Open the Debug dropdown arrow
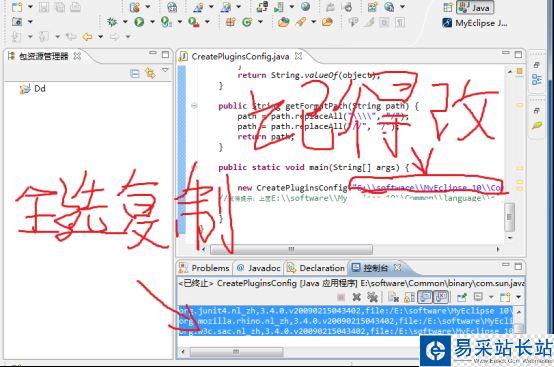This screenshot has height=367, width=554. pyautogui.click(x=125, y=22)
